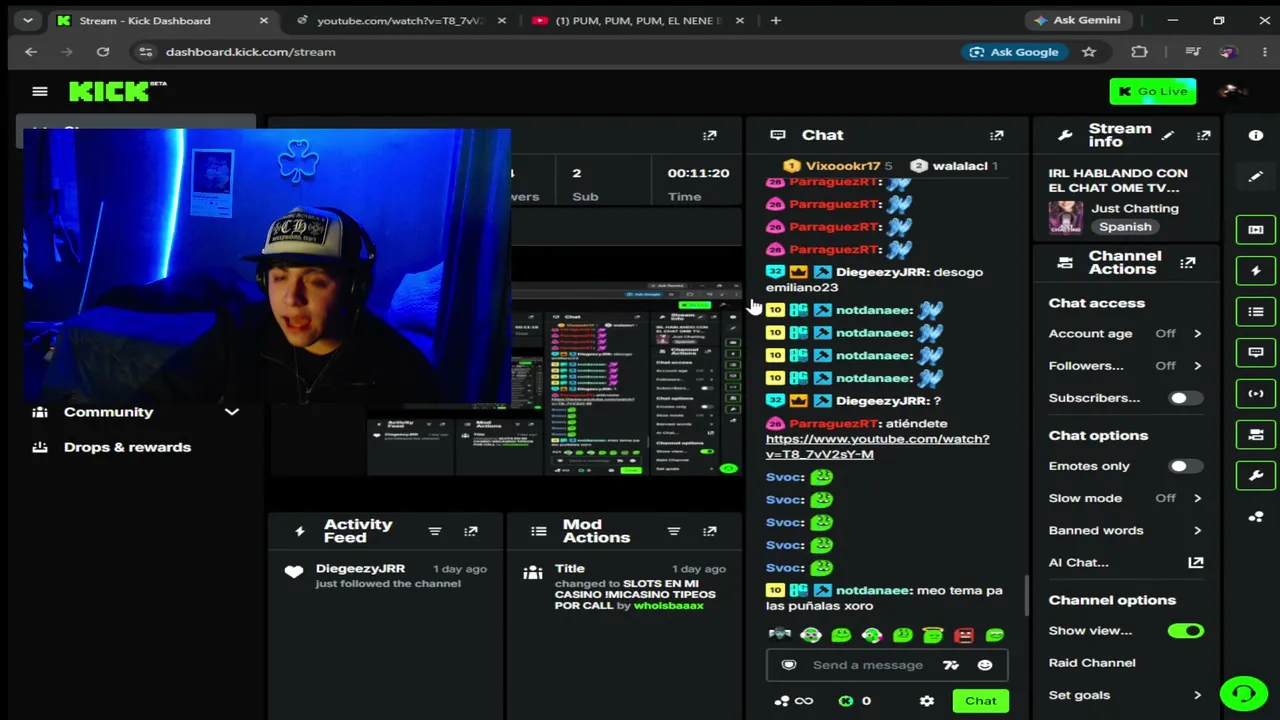Click DiegeezyJRR in Activity Feed
The width and height of the screenshot is (1280, 720).
[x=360, y=569]
